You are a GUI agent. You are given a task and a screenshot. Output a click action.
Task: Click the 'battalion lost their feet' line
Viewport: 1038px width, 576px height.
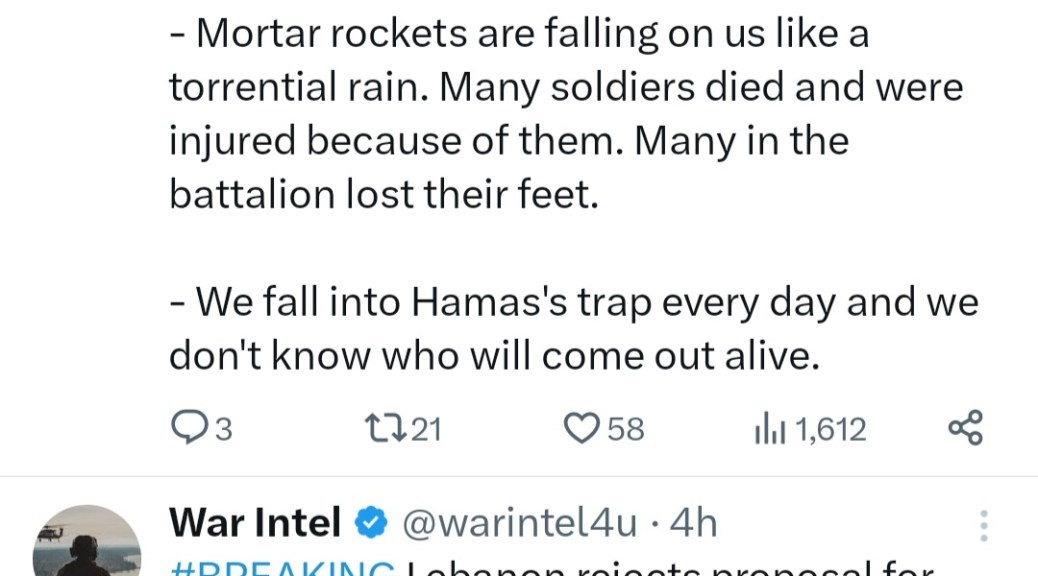384,193
